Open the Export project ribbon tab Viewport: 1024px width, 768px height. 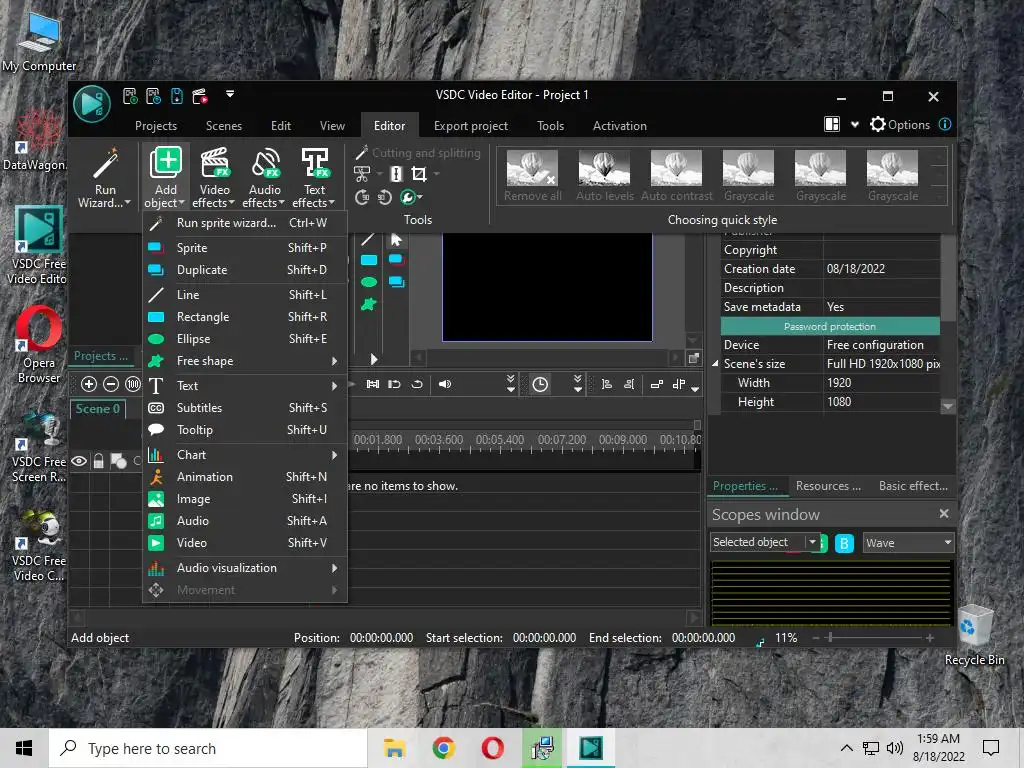click(471, 125)
